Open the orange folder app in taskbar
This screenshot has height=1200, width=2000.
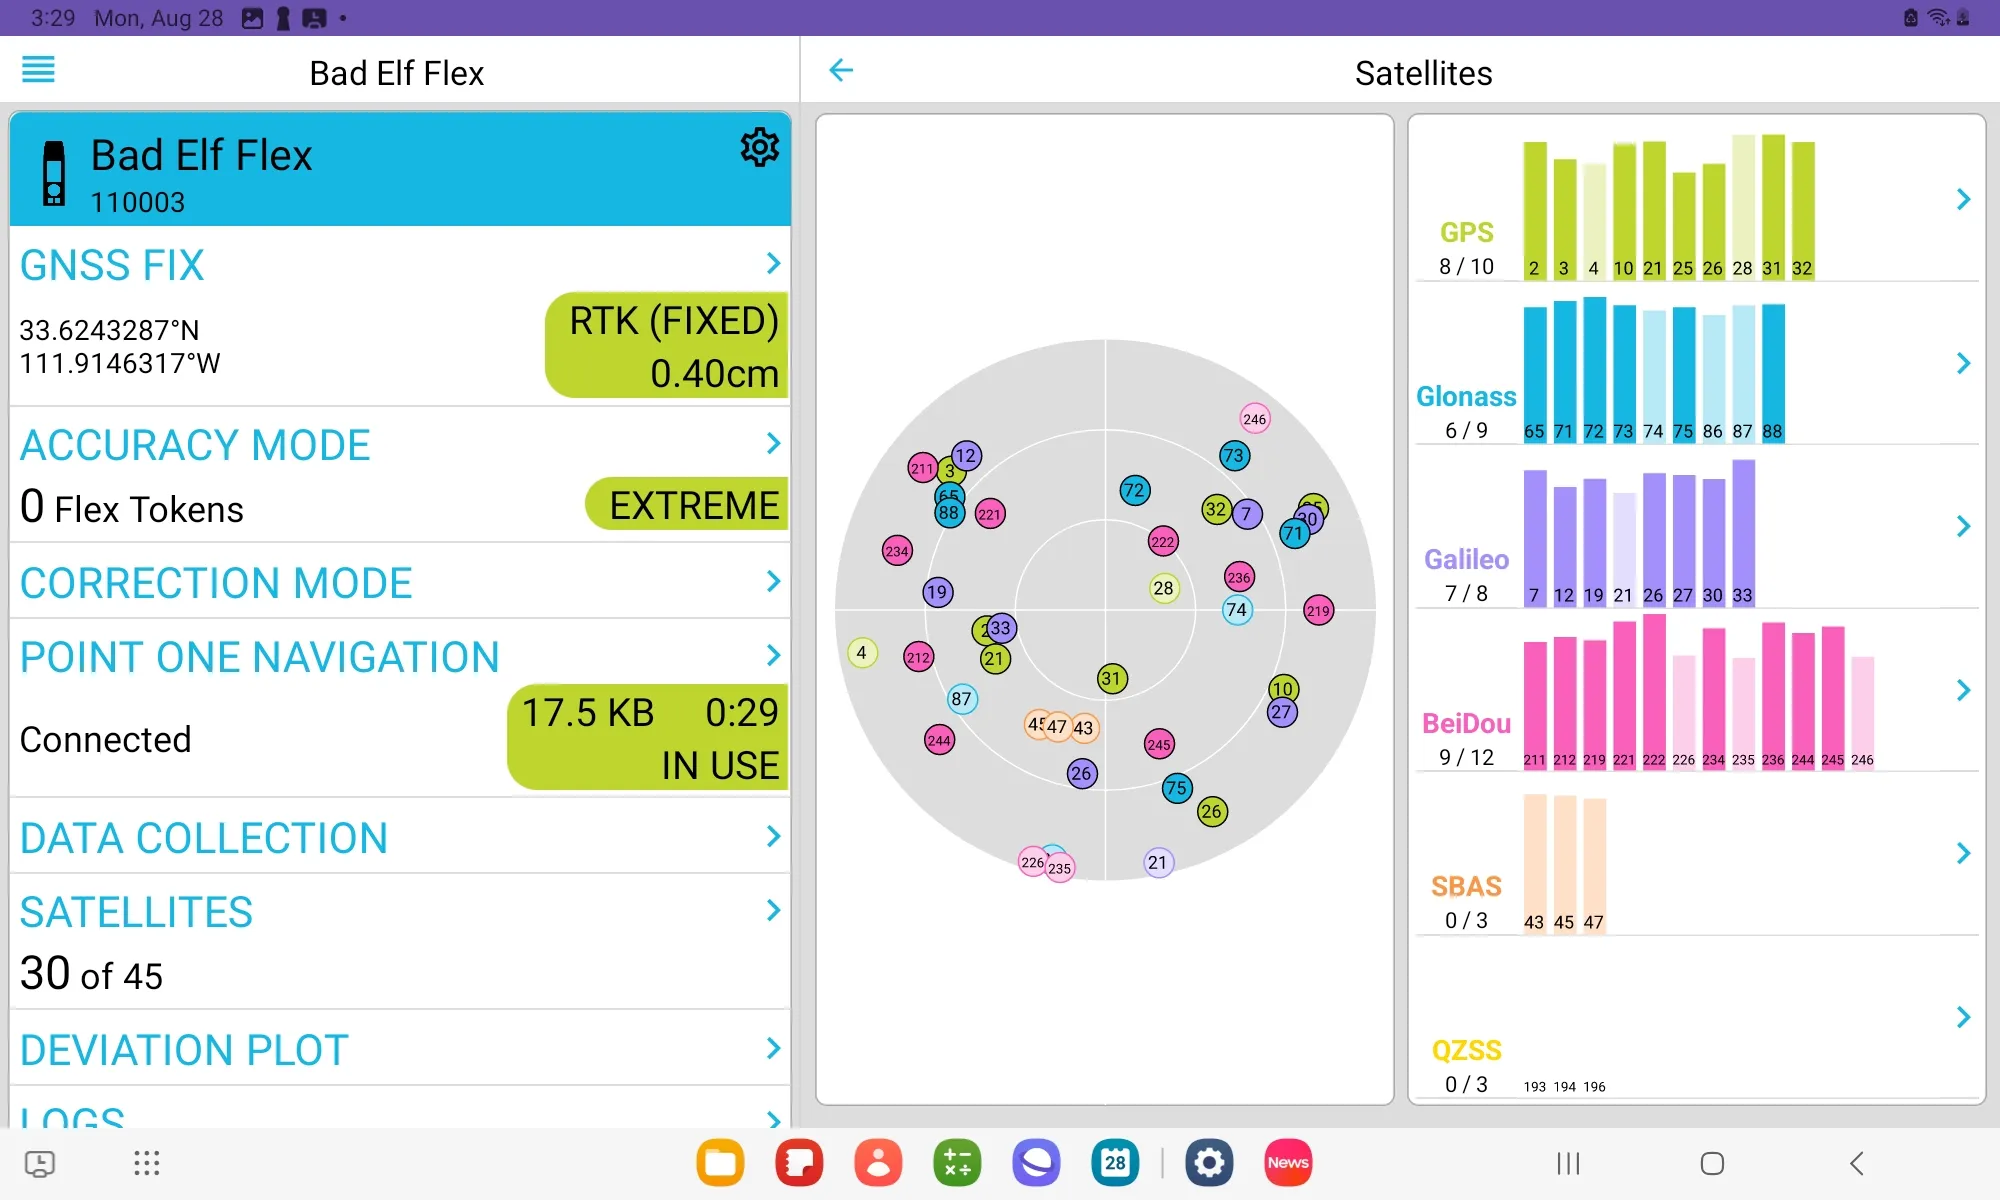(x=720, y=1163)
